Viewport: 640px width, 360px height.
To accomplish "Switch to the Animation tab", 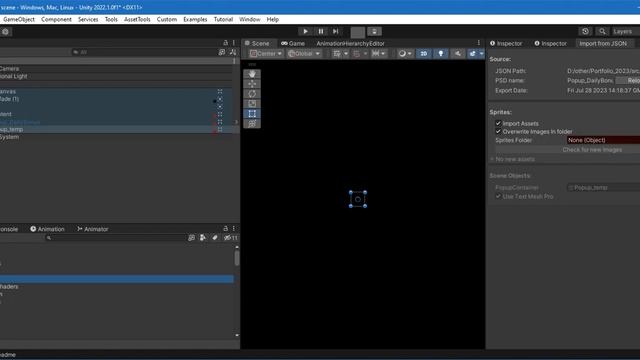I will (x=47, y=229).
